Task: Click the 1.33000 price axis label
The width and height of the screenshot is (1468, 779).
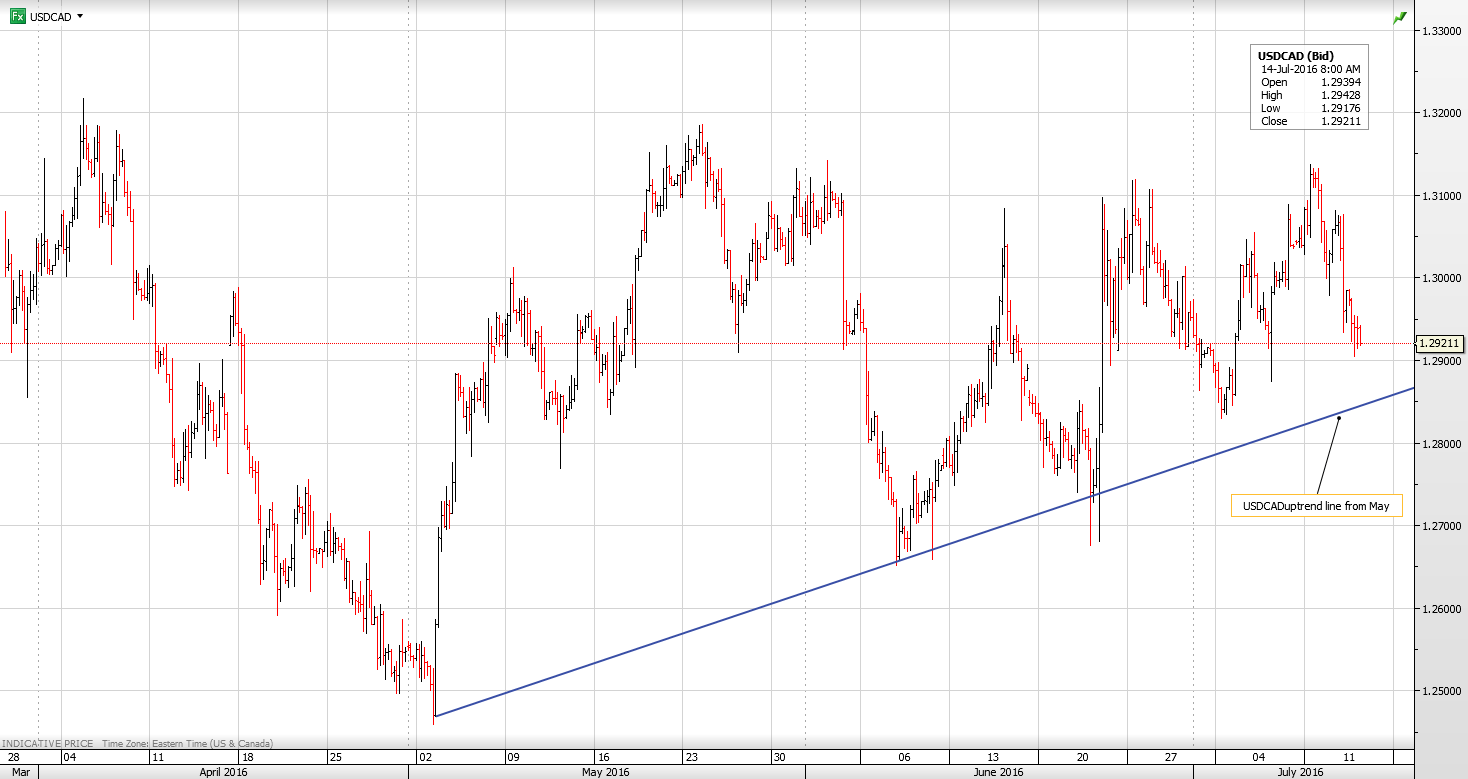Action: click(1441, 31)
